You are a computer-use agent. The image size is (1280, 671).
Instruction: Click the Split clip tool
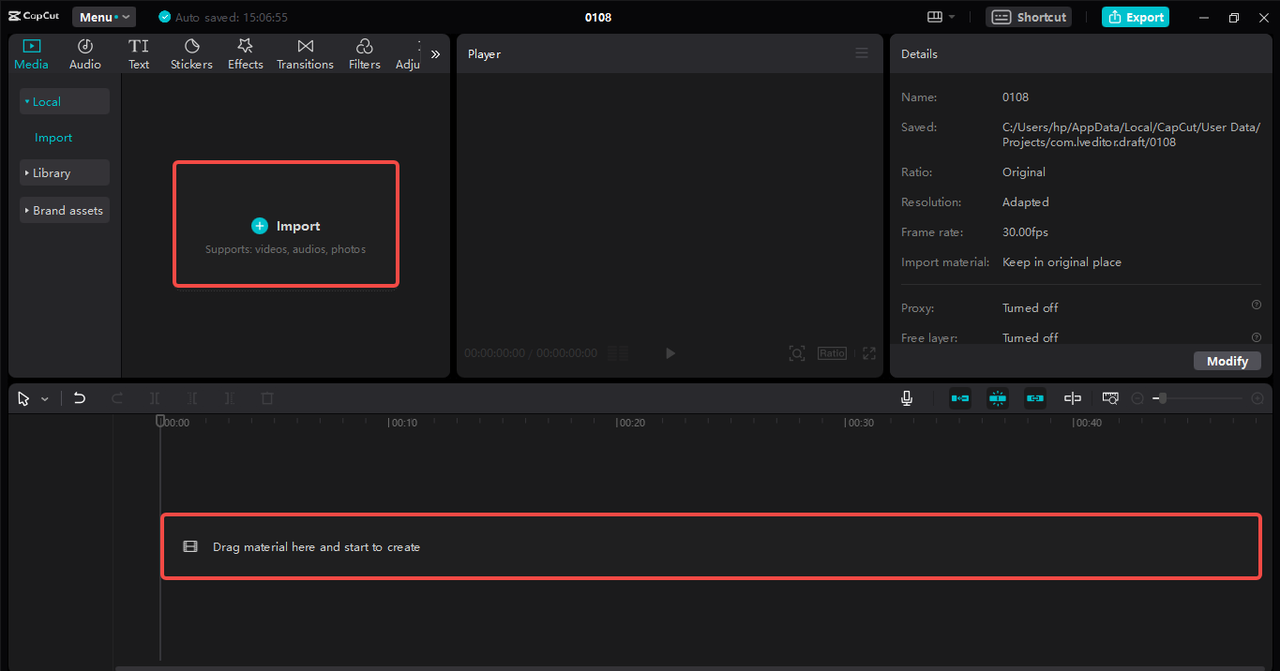155,398
